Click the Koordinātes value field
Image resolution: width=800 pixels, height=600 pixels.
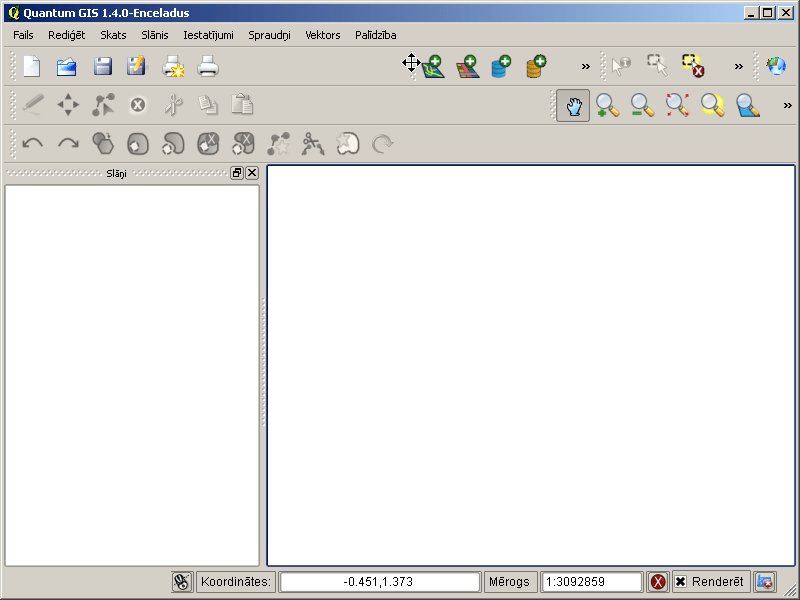tap(379, 582)
